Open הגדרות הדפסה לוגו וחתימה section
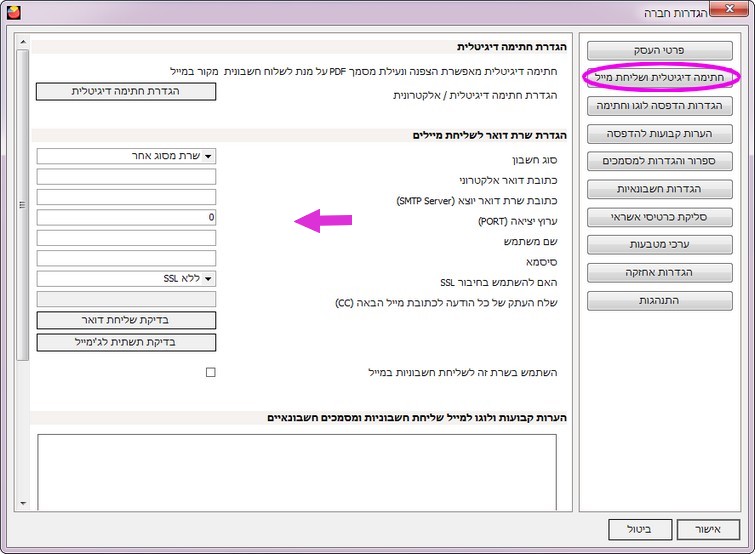755x554 pixels. pos(660,106)
